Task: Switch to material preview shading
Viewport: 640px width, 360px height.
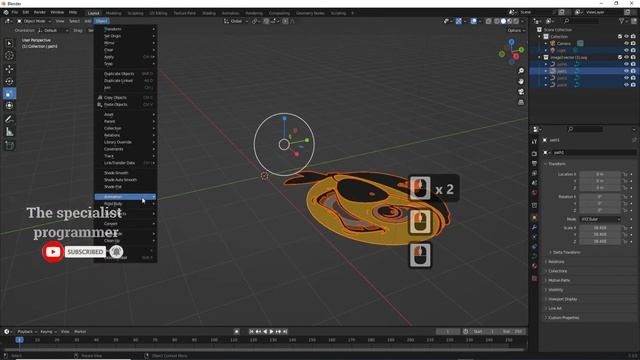Action: tap(510, 21)
